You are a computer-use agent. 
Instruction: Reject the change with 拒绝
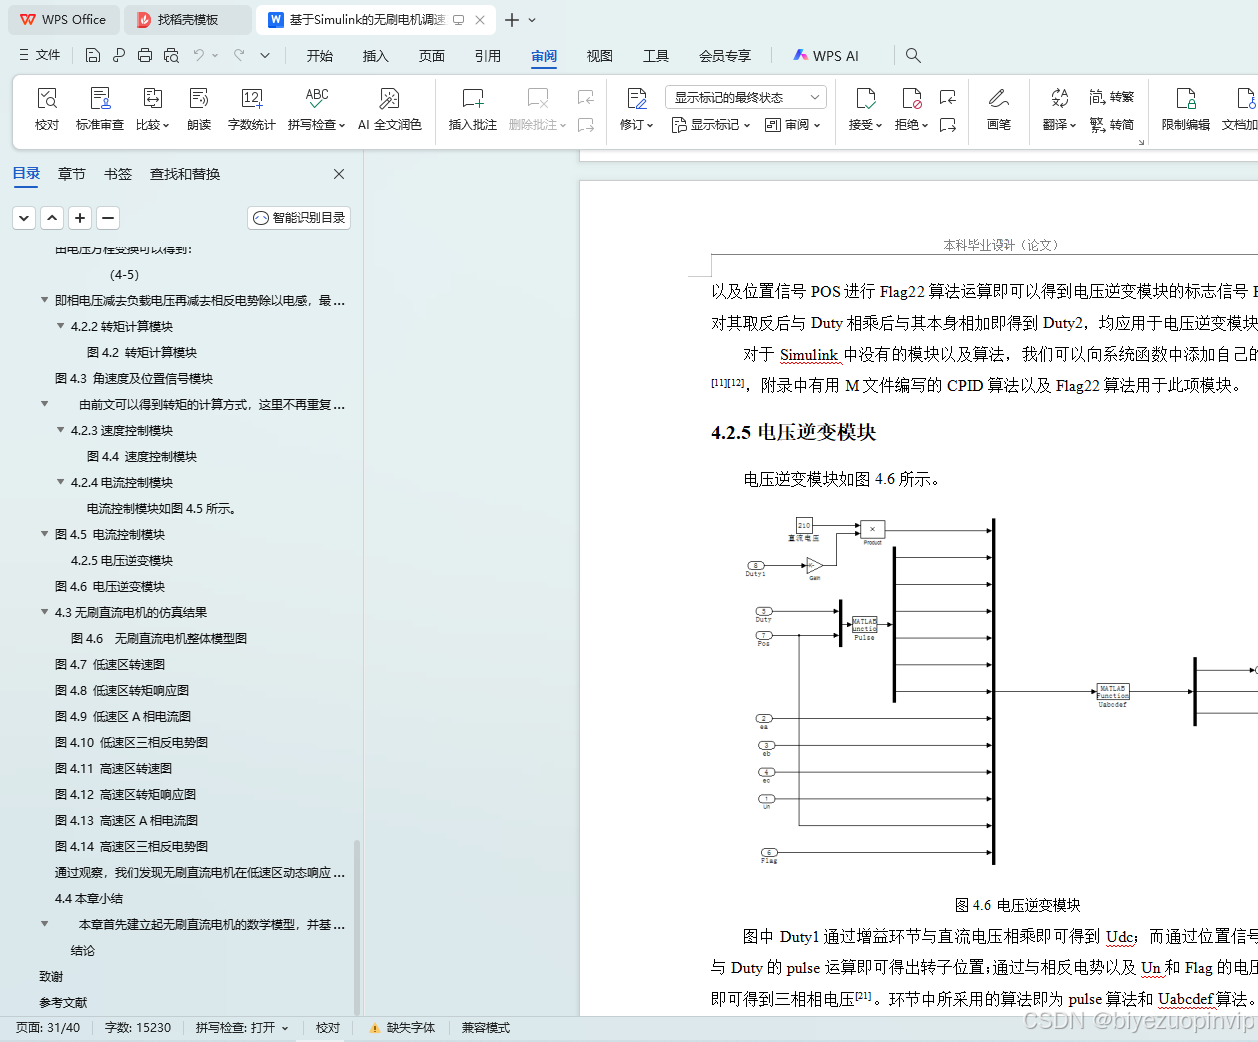pyautogui.click(x=911, y=109)
